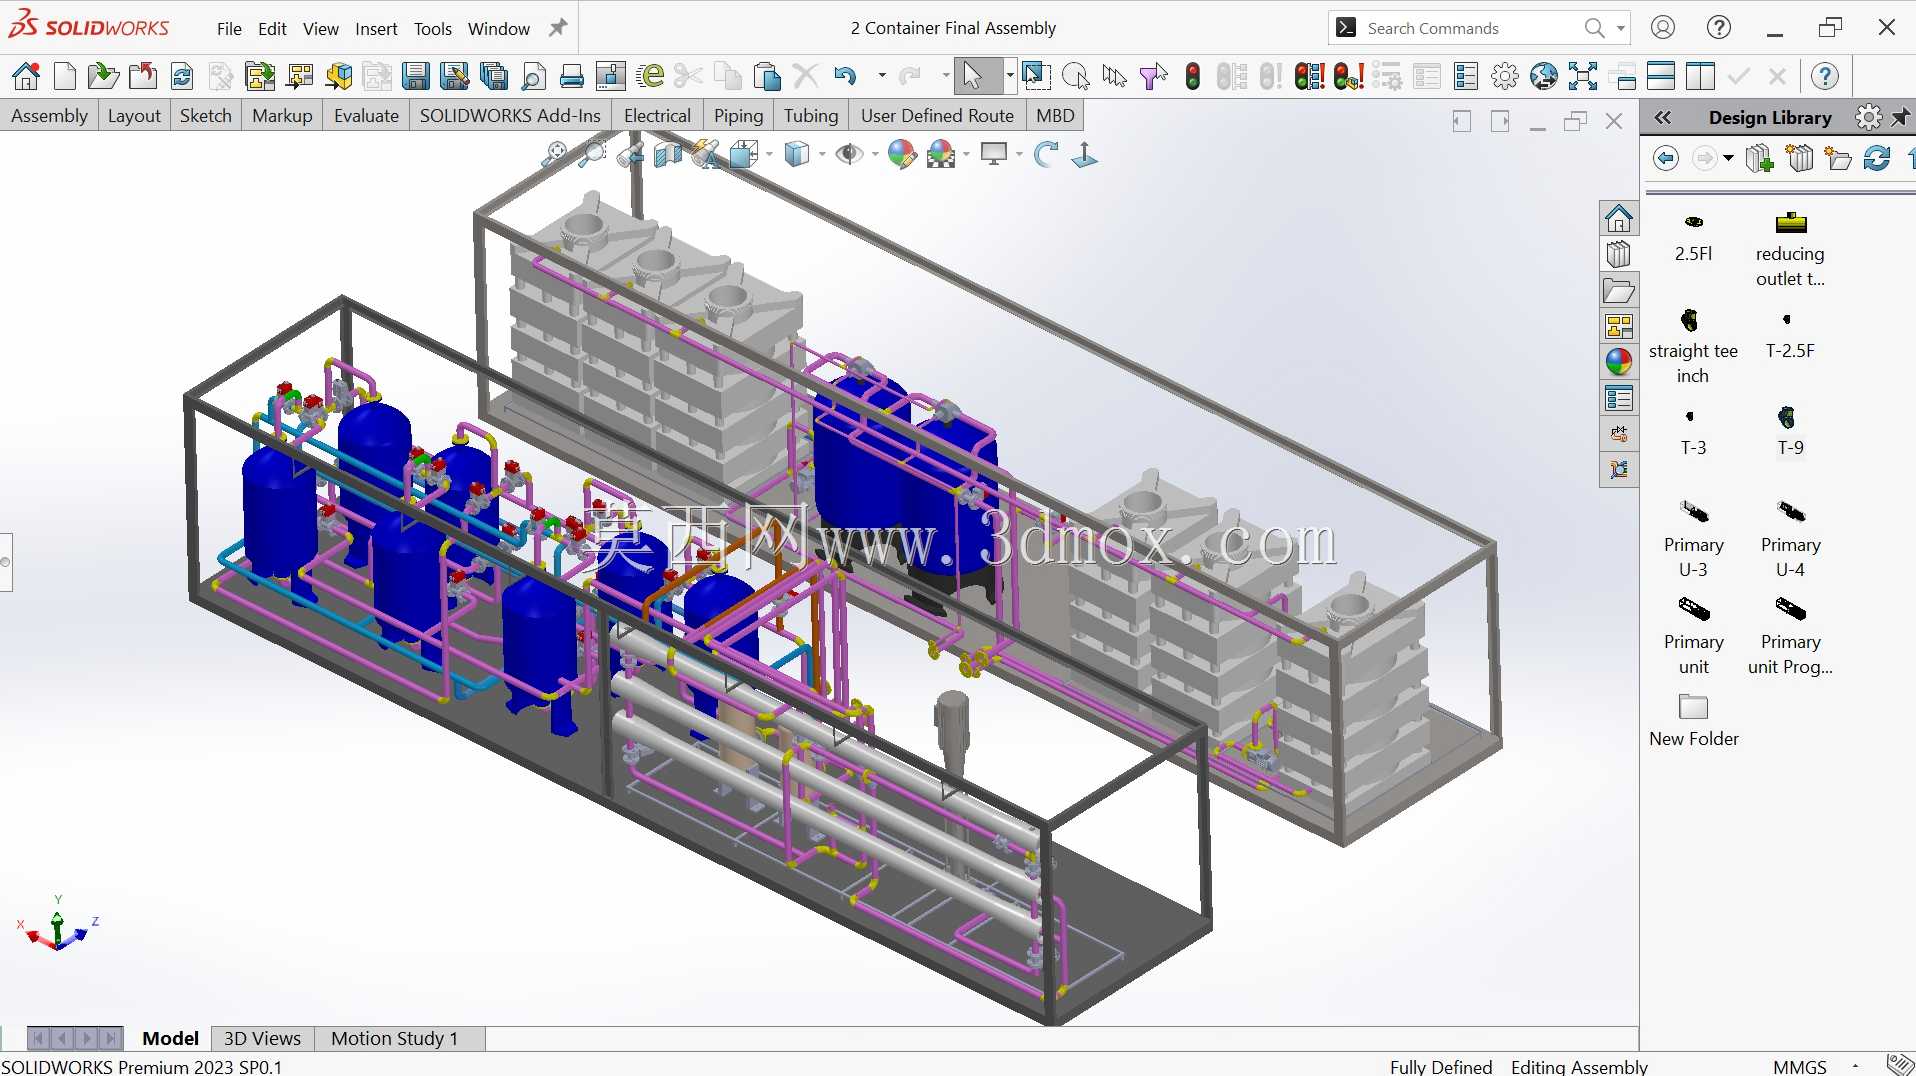Open the View Settings monitor dropdown
Image resolution: width=1916 pixels, height=1076 pixels.
1019,154
